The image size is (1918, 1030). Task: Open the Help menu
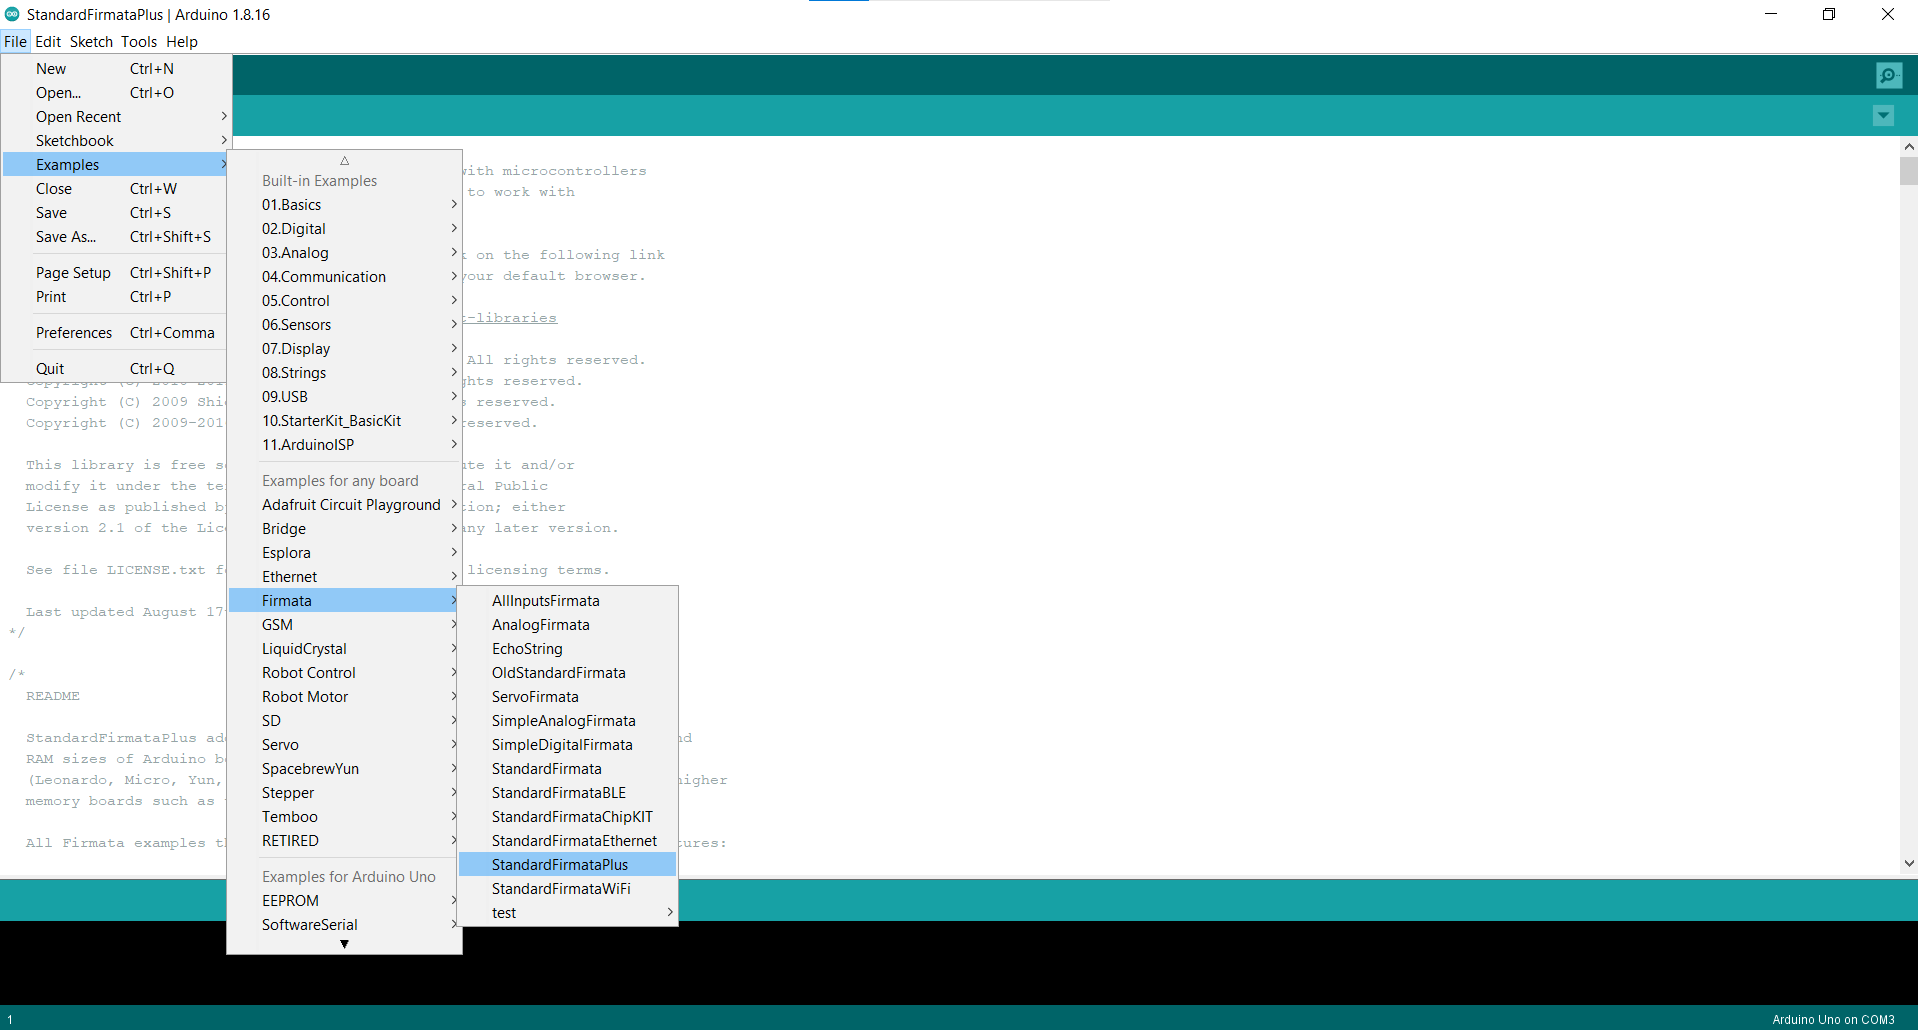coord(182,41)
